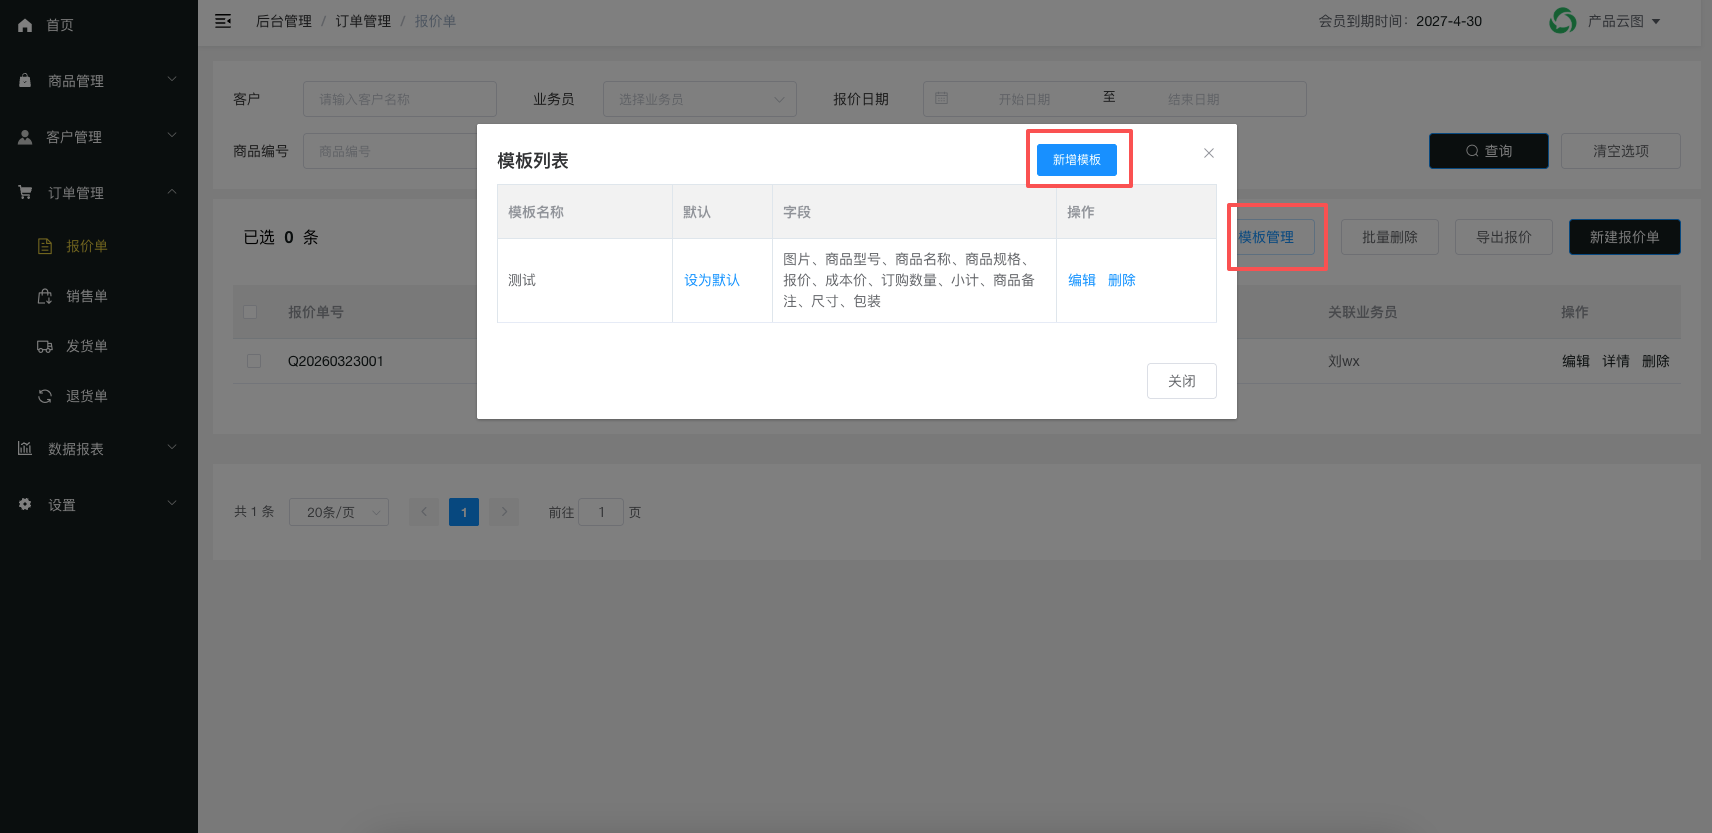
Task: Click 后台管理 in the breadcrumb
Action: tap(284, 21)
